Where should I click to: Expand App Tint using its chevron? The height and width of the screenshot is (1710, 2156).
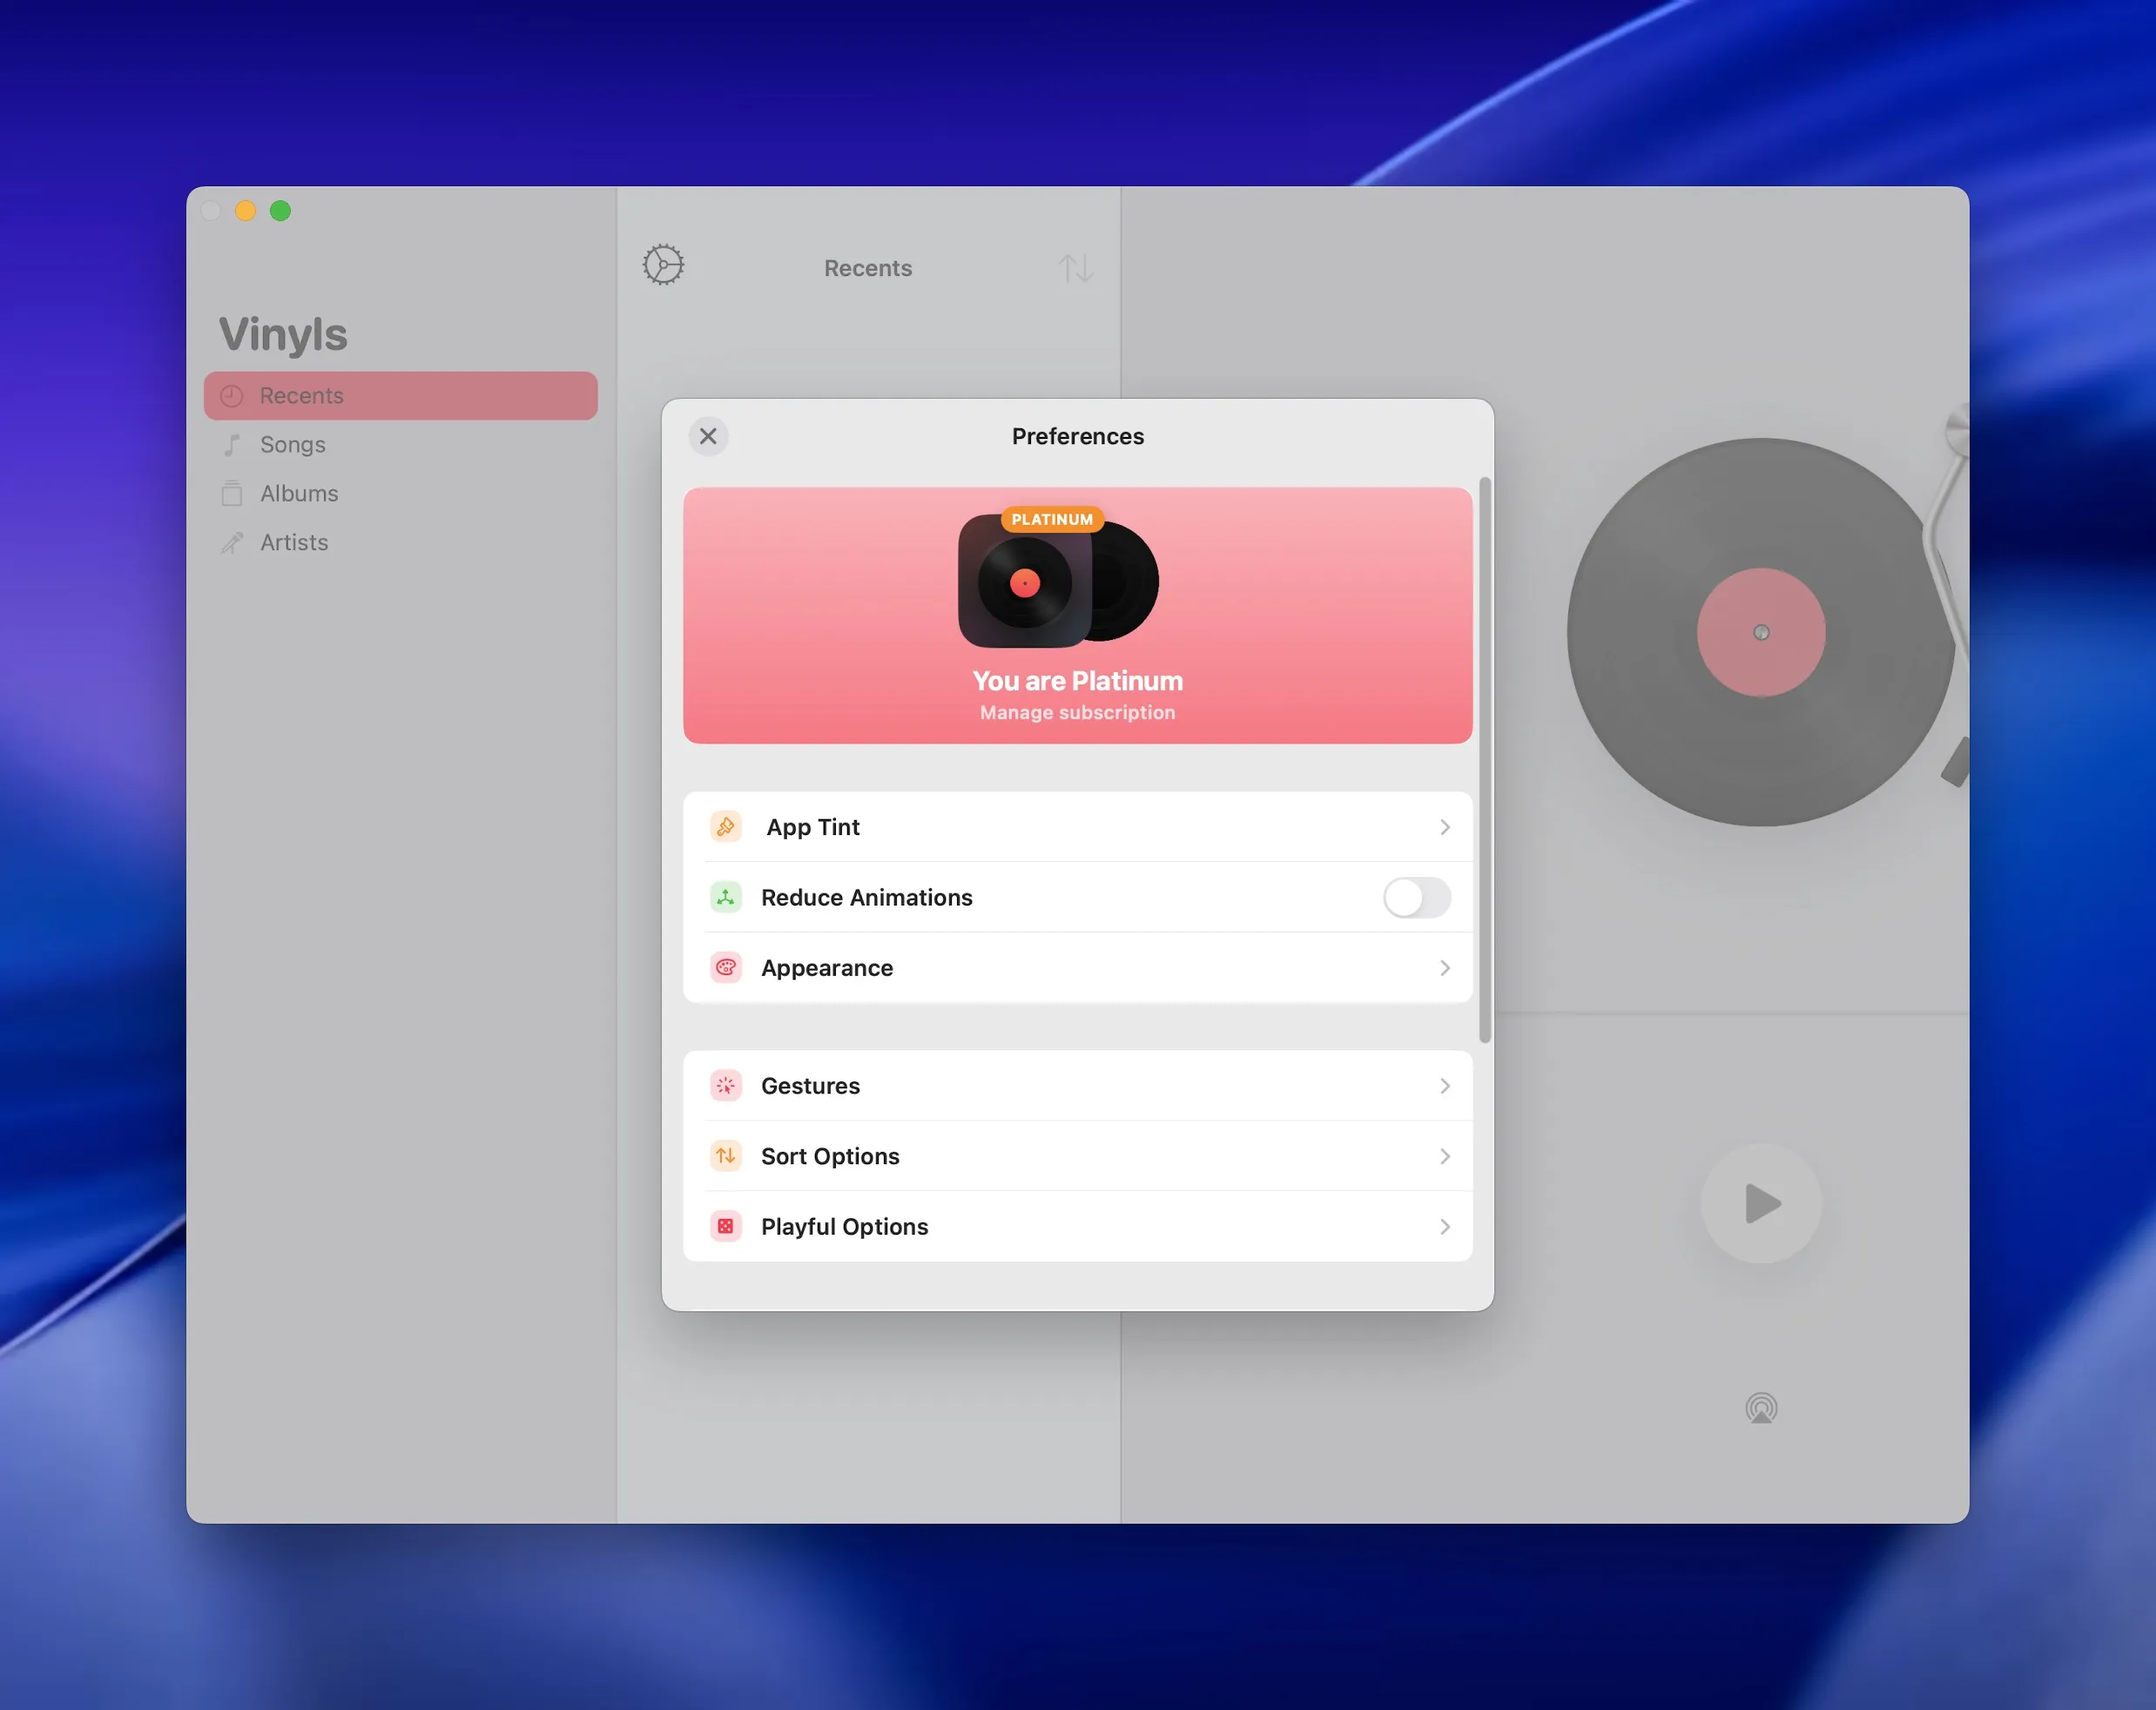tap(1445, 827)
